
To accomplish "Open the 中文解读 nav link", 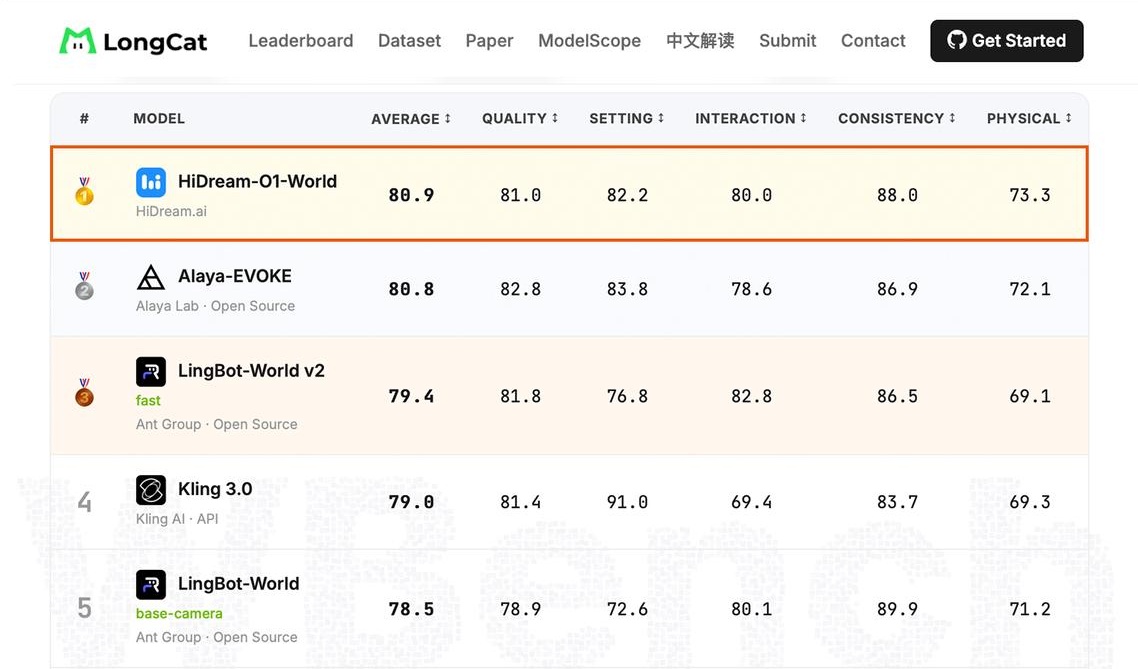I will tap(700, 41).
